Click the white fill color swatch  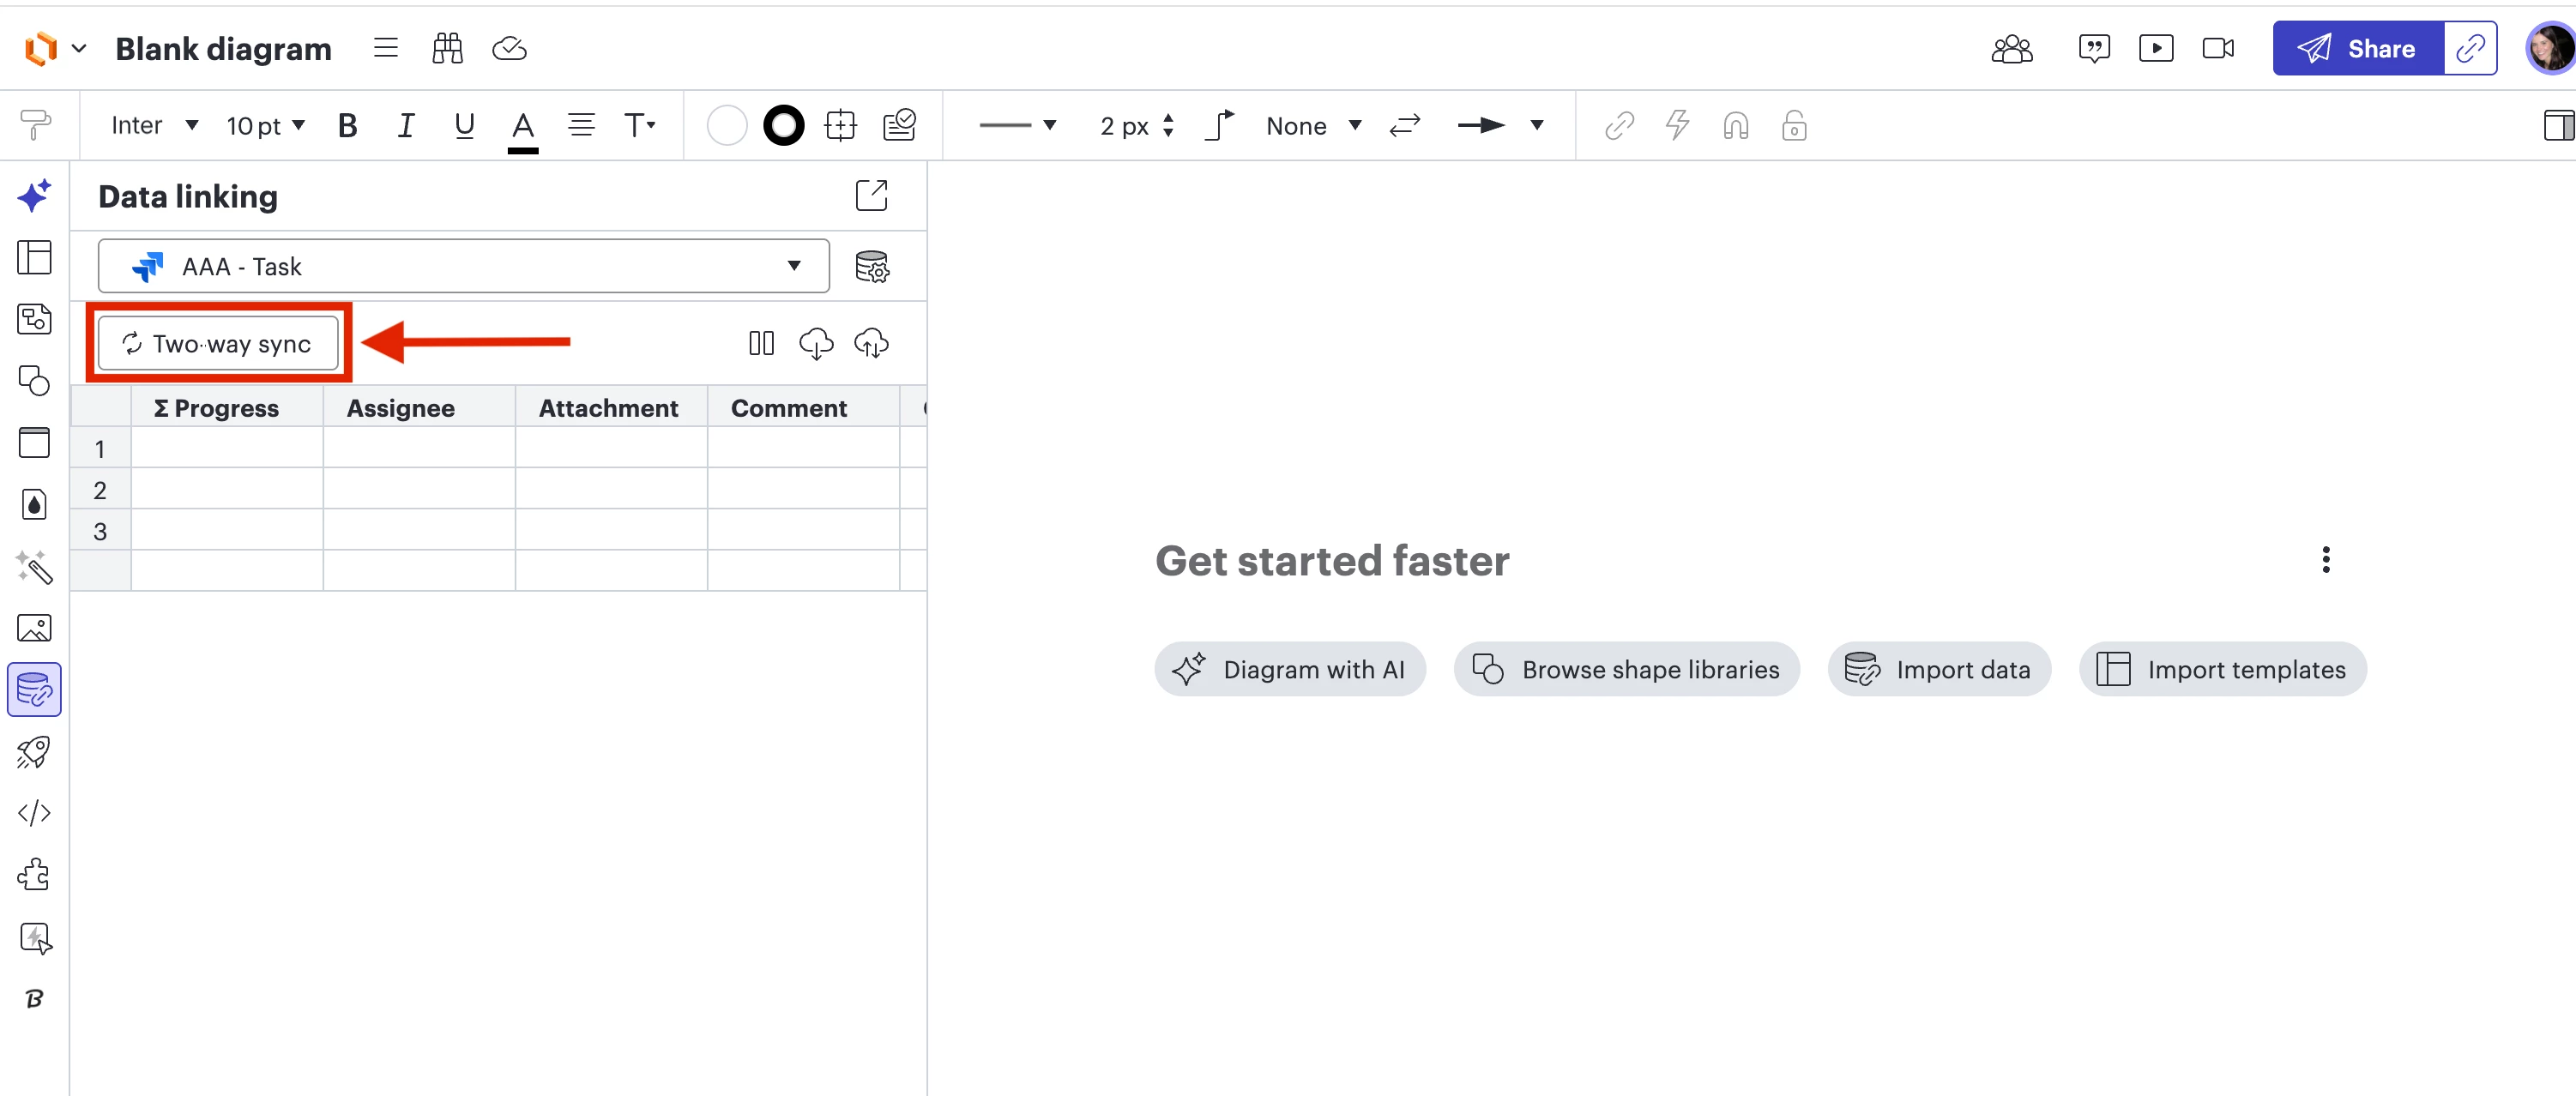point(726,125)
